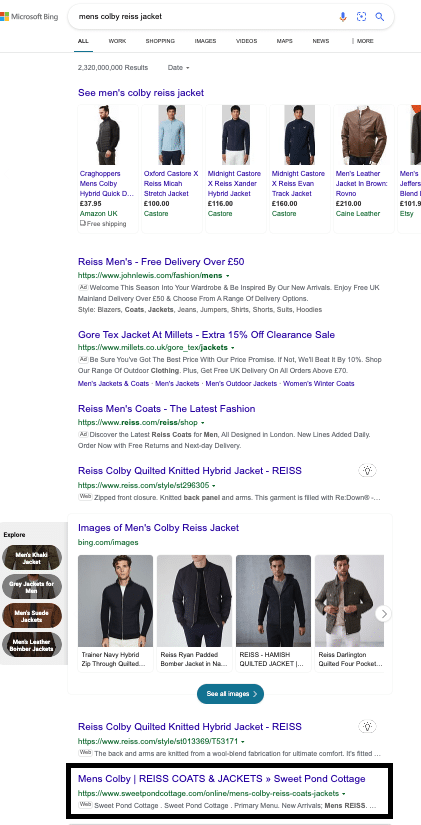This screenshot has height=825, width=421.
Task: Expand millets.co.uk URL dropdown arrow
Action: 233,348
